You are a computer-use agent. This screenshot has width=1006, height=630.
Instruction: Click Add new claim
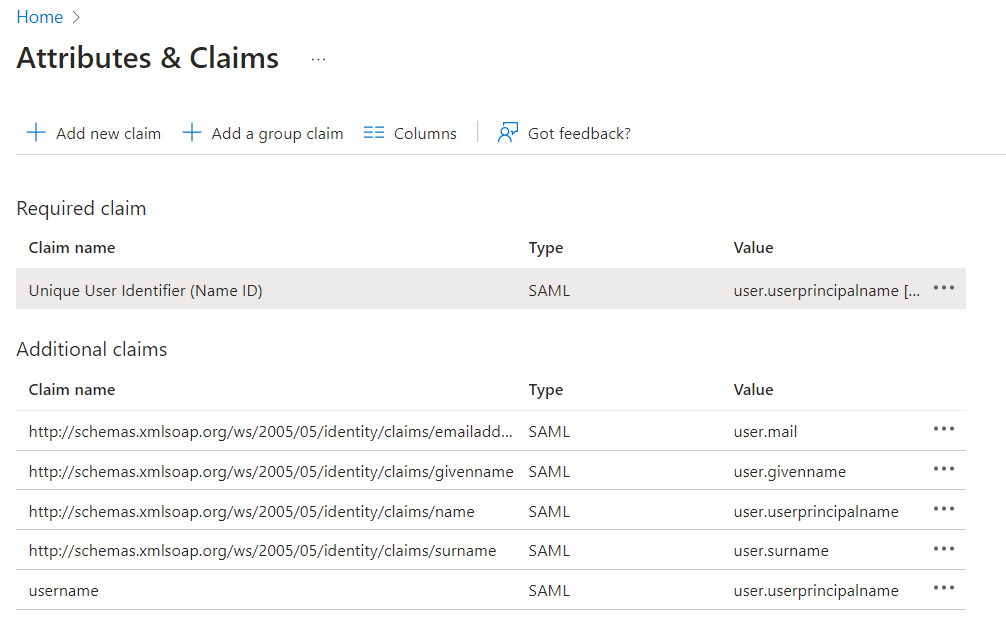pos(107,132)
